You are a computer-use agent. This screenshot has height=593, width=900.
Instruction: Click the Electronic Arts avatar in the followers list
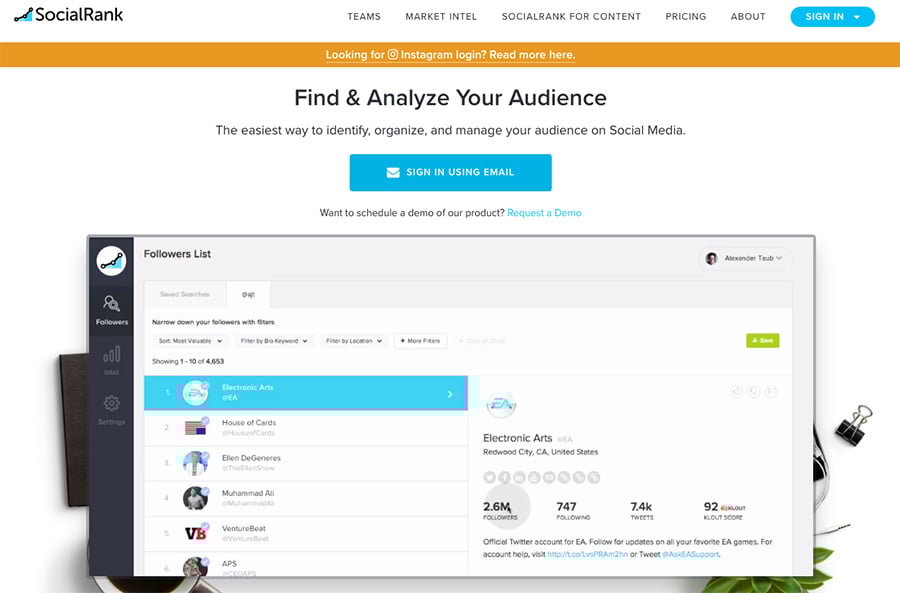tap(195, 393)
